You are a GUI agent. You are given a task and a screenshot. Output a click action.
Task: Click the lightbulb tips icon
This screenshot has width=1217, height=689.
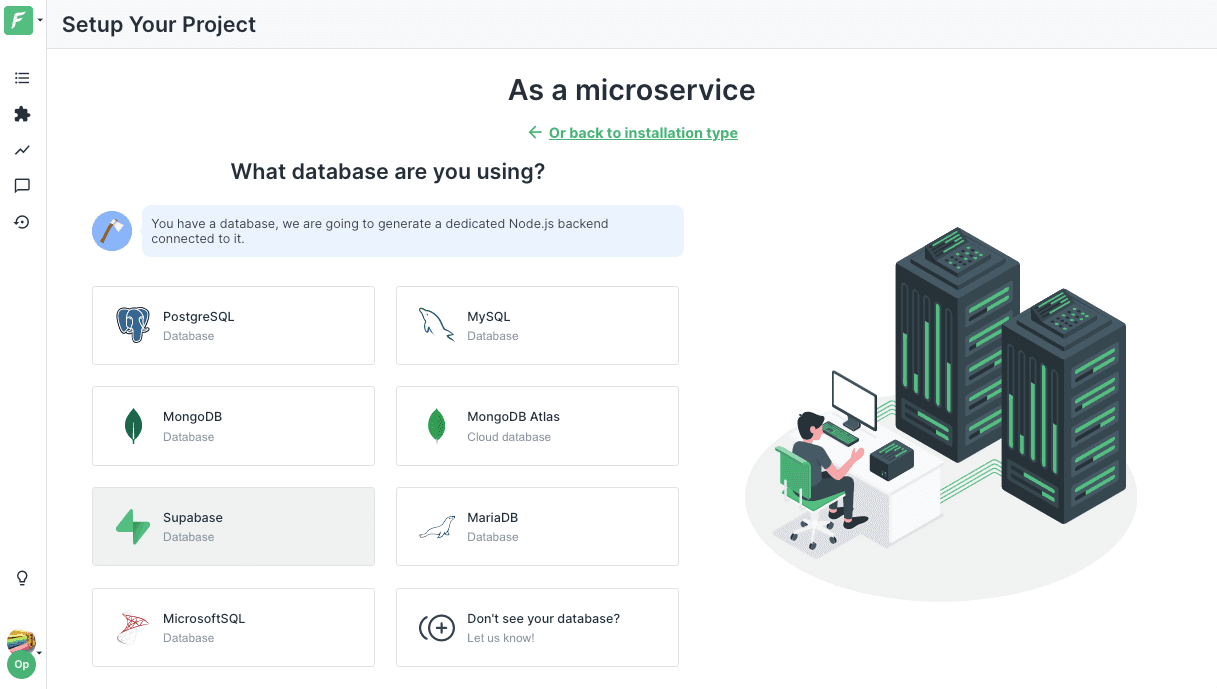[22, 578]
